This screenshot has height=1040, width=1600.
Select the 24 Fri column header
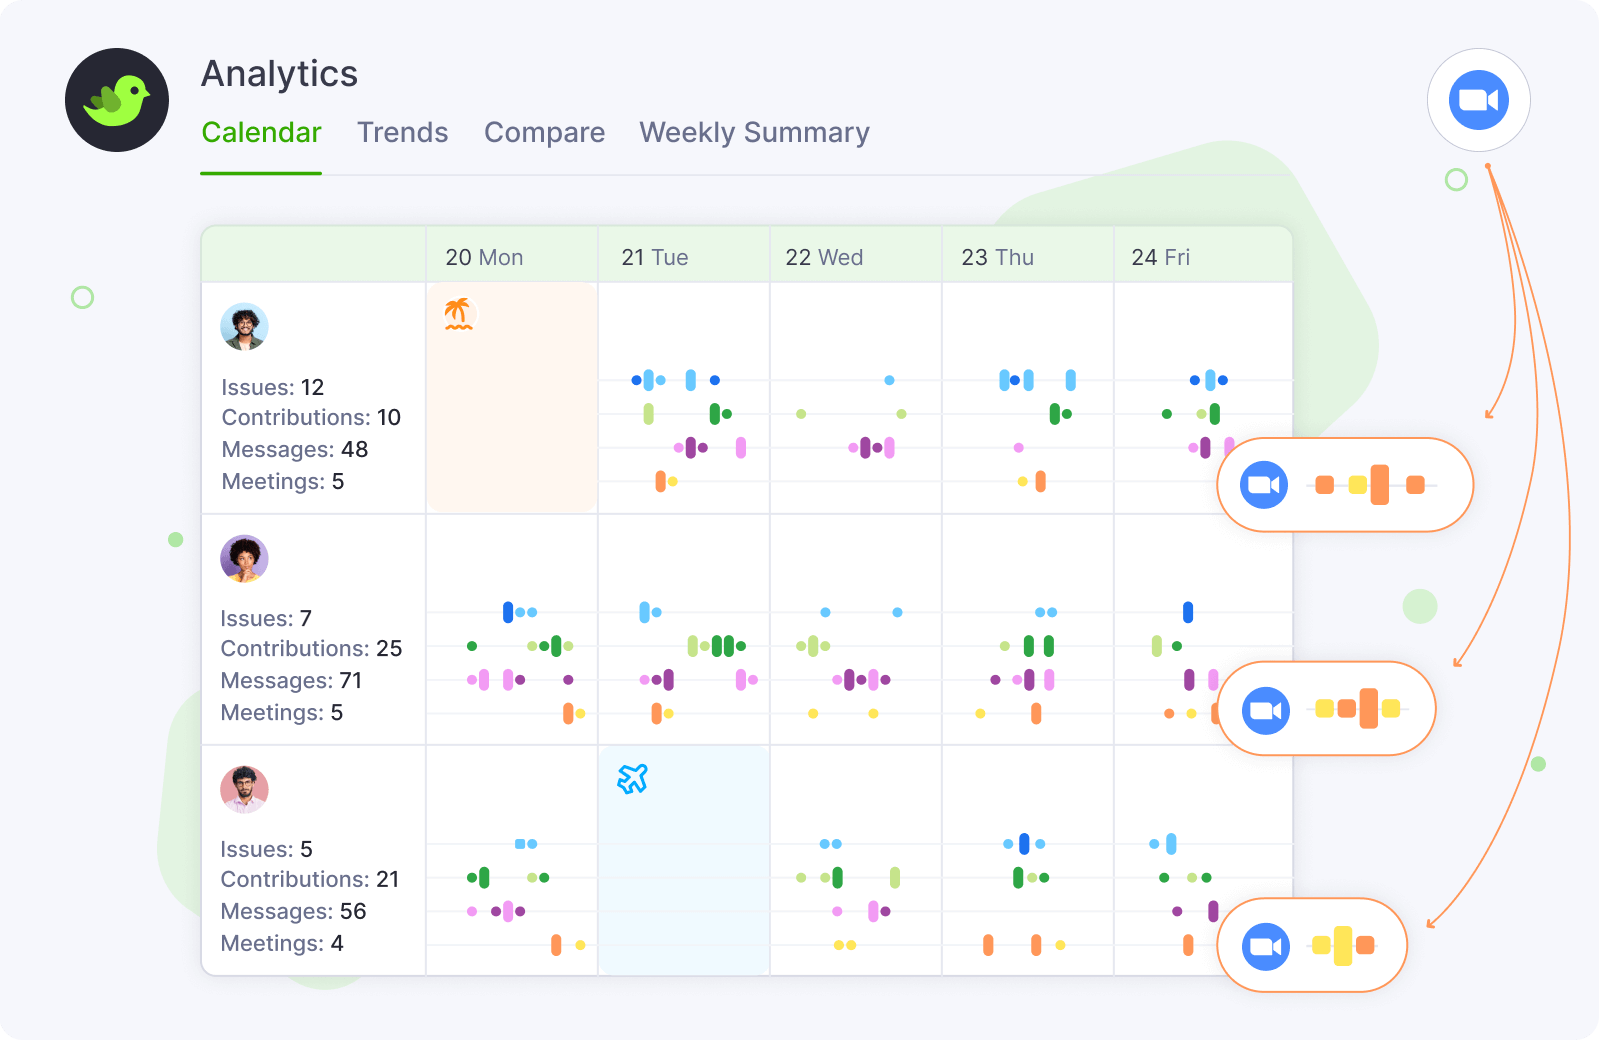(x=1160, y=257)
